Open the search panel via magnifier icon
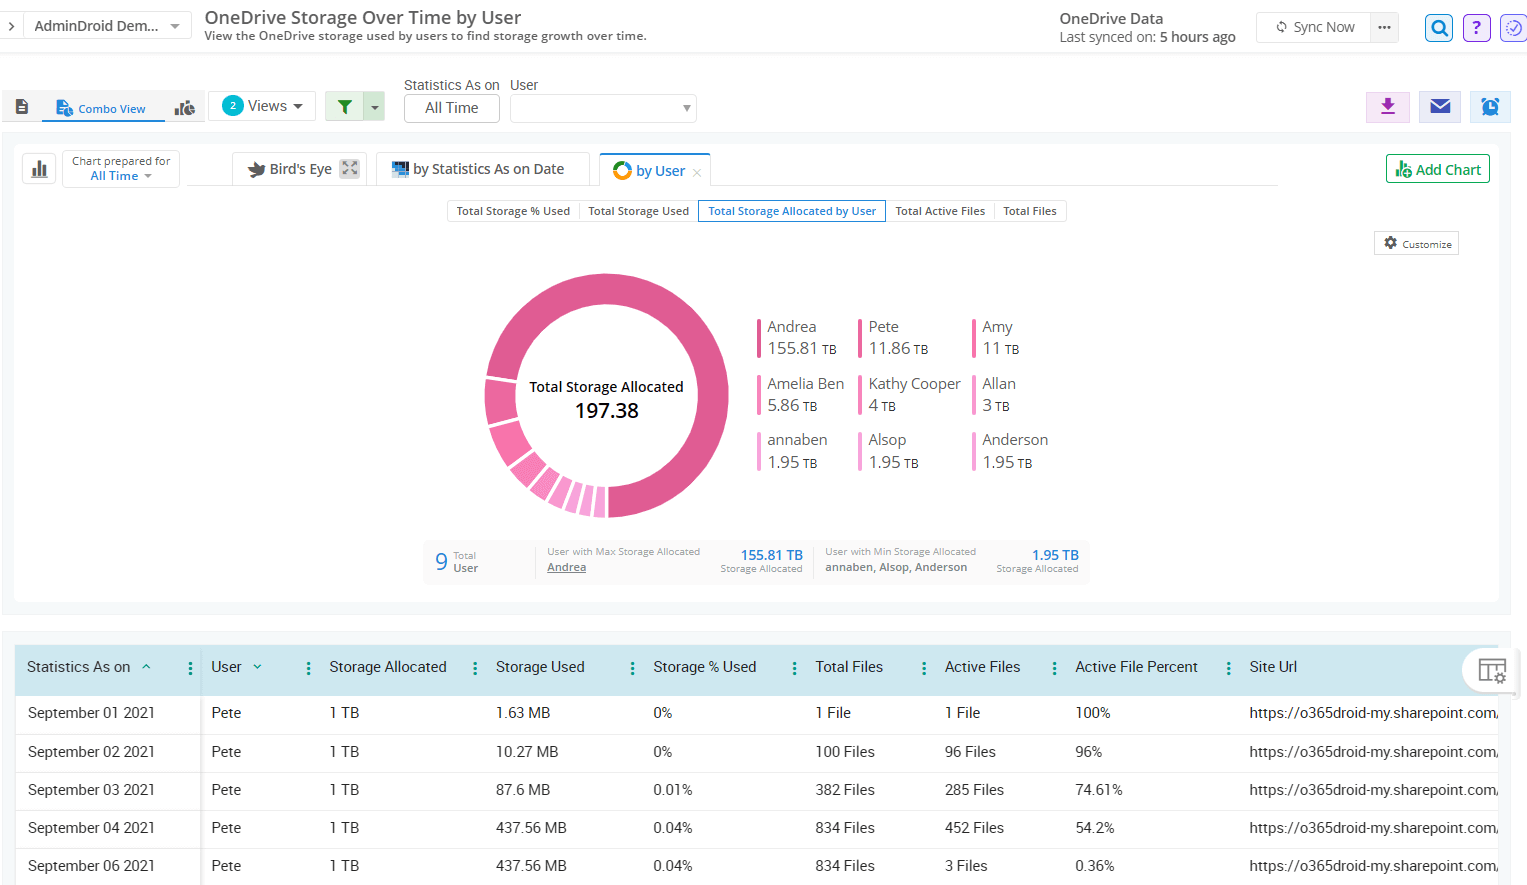1527x885 pixels. [1438, 27]
